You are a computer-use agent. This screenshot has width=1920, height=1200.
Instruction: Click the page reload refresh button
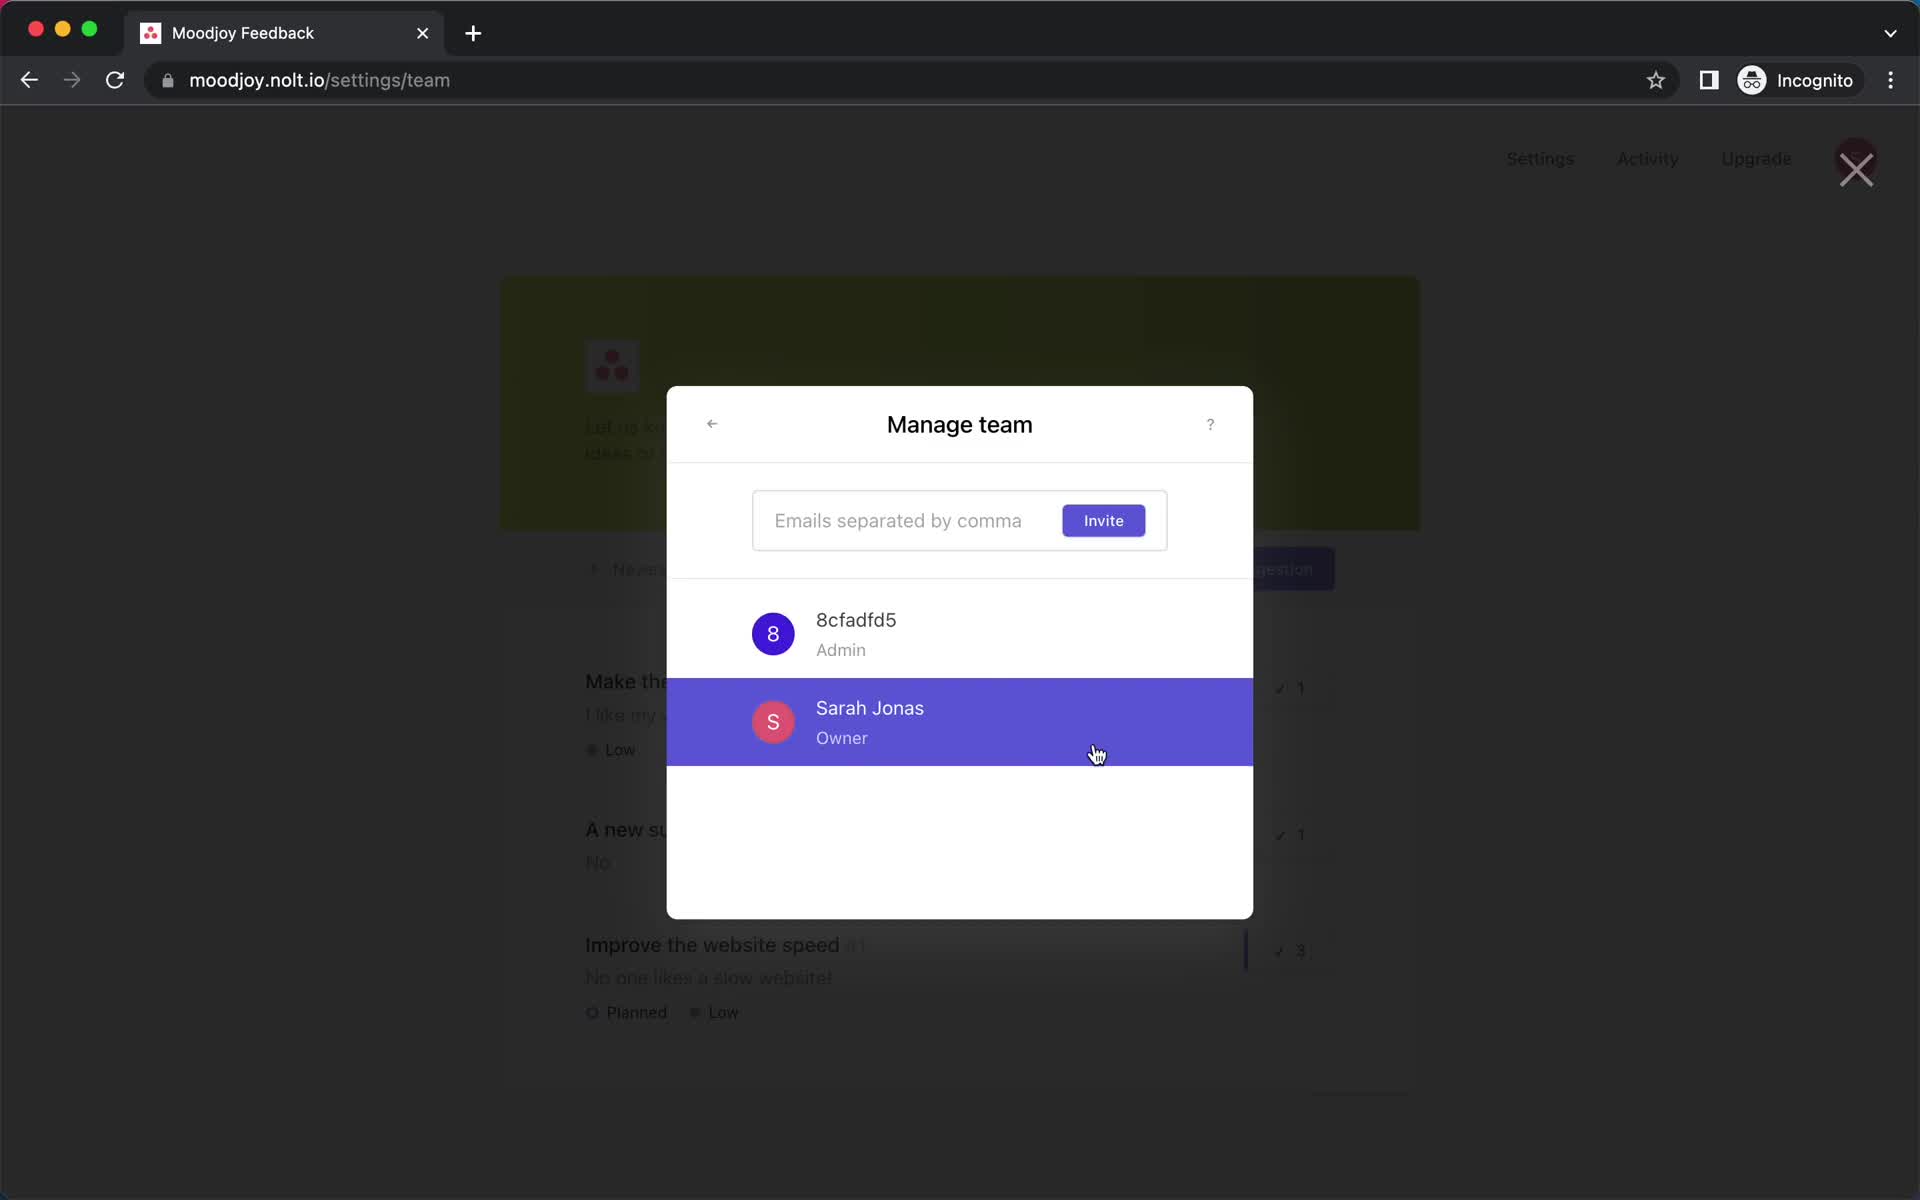coord(115,79)
